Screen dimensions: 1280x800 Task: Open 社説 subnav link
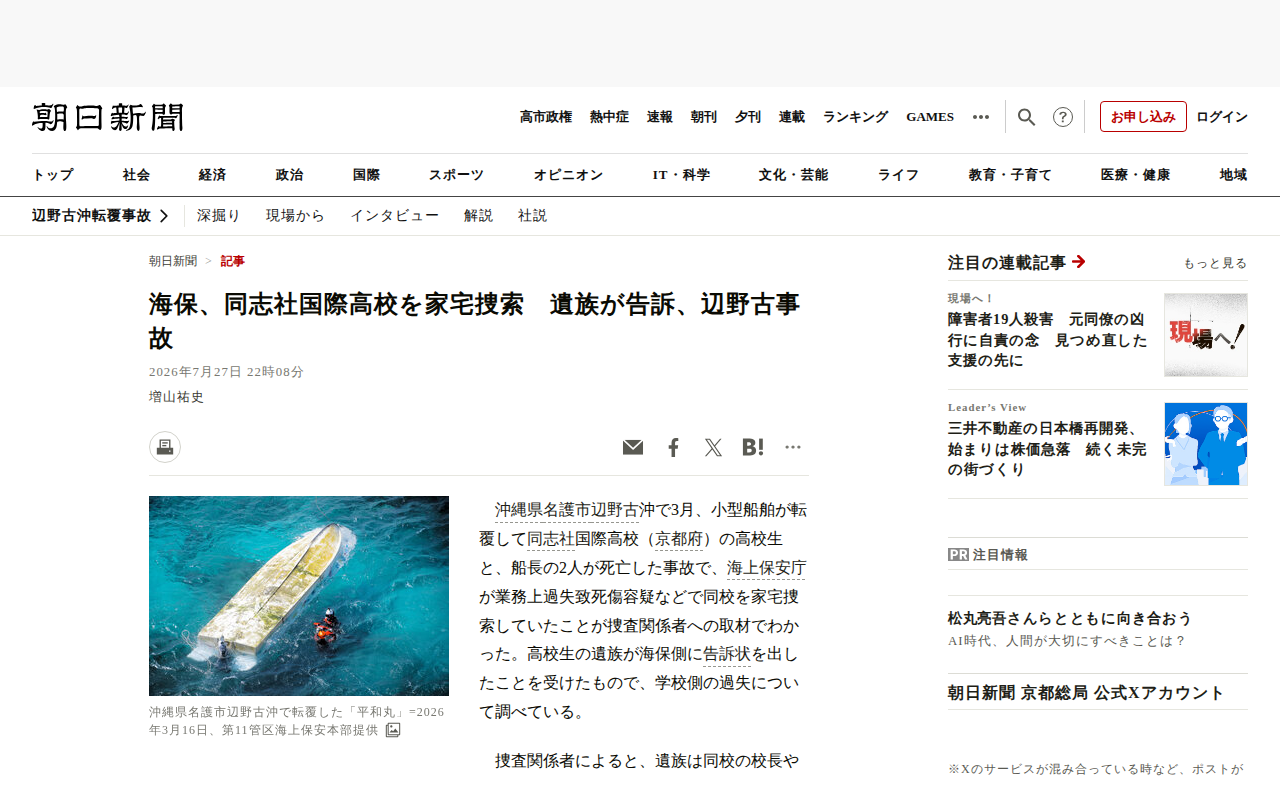point(532,216)
